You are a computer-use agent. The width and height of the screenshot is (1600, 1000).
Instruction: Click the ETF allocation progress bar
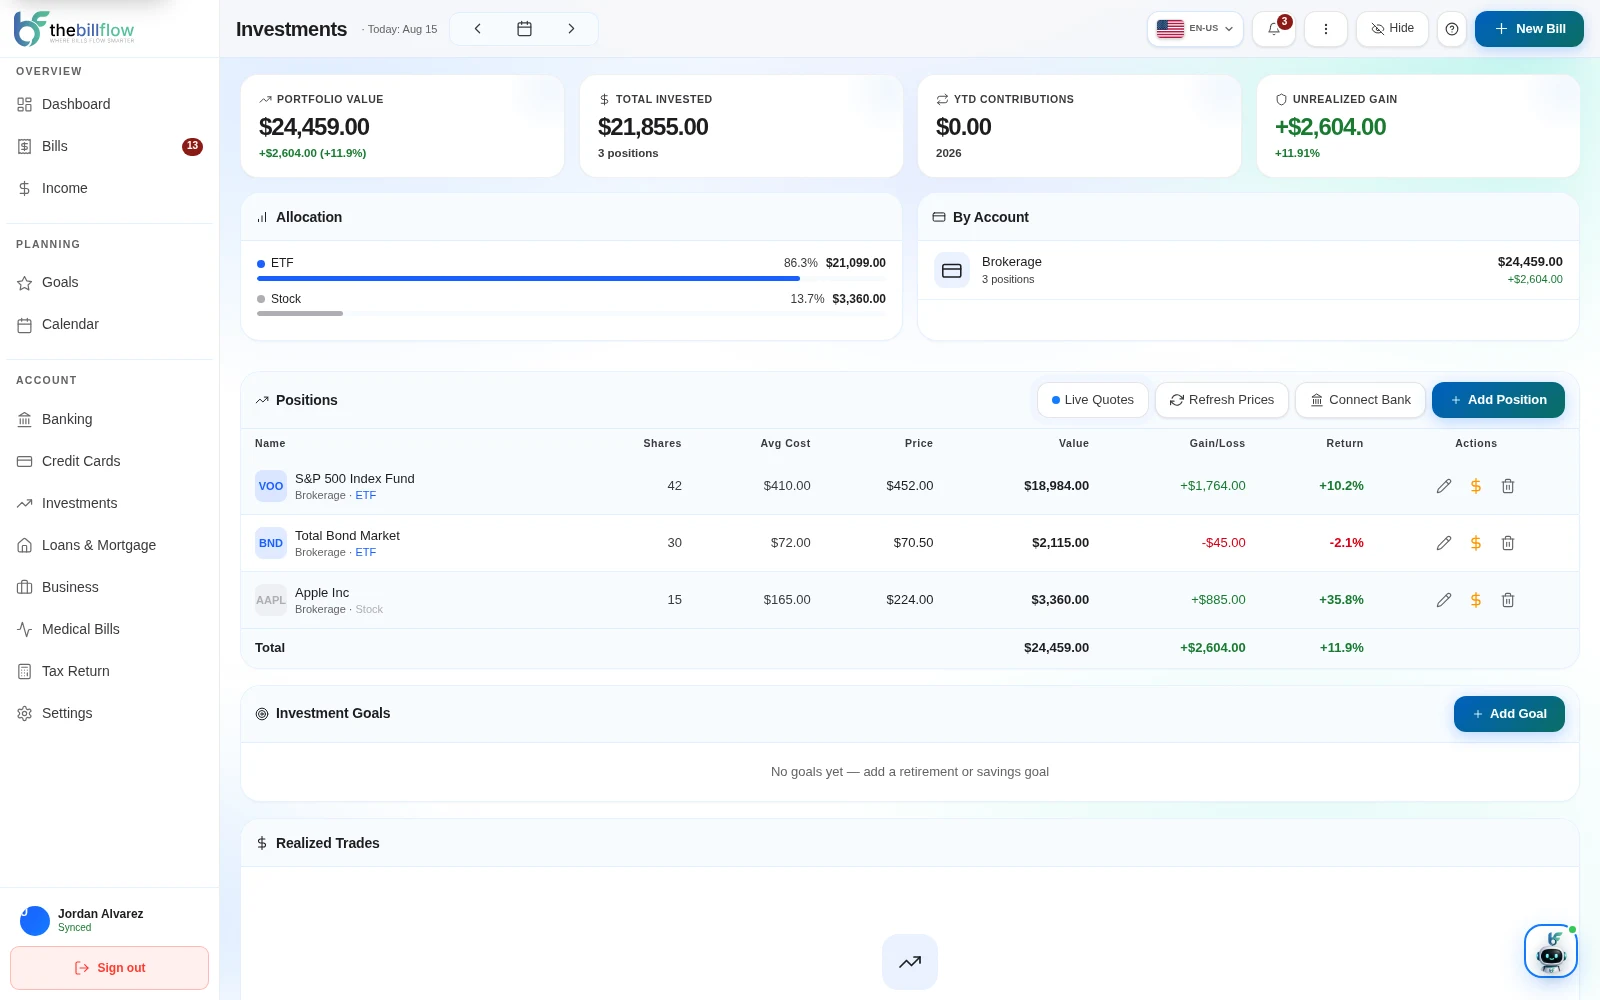(571, 278)
